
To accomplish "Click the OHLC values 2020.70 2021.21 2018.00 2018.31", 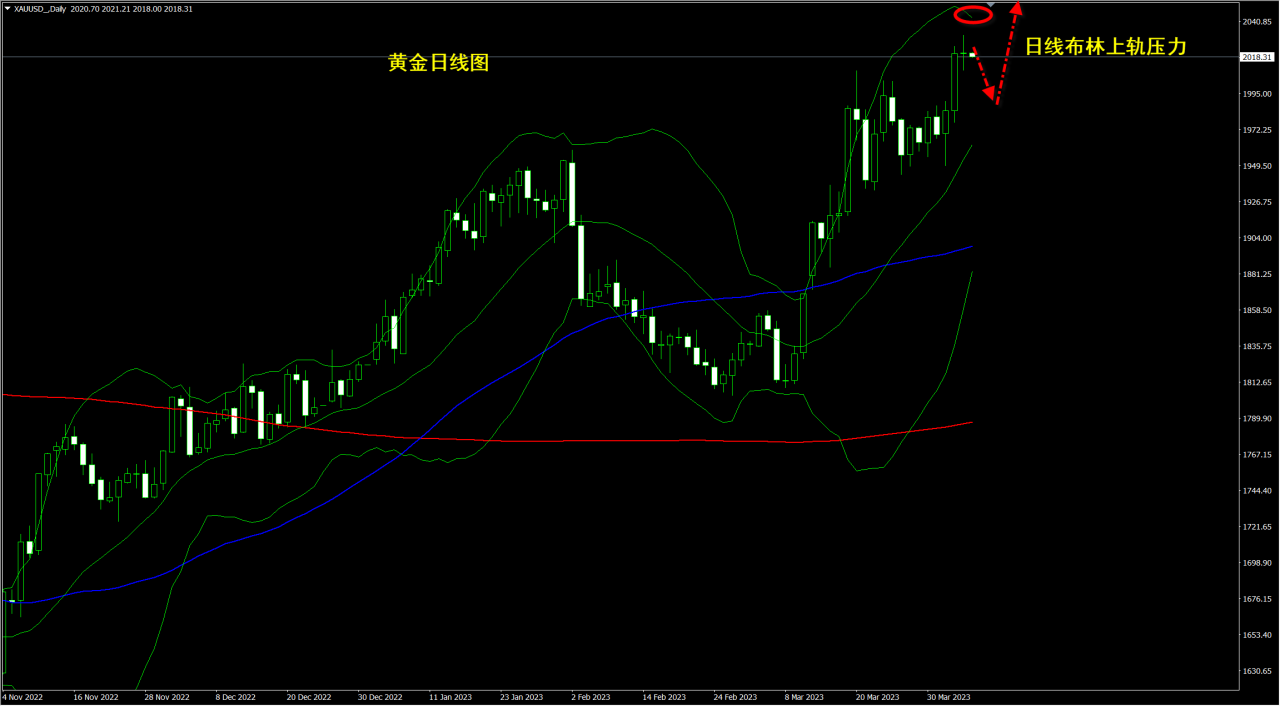I will (132, 8).
